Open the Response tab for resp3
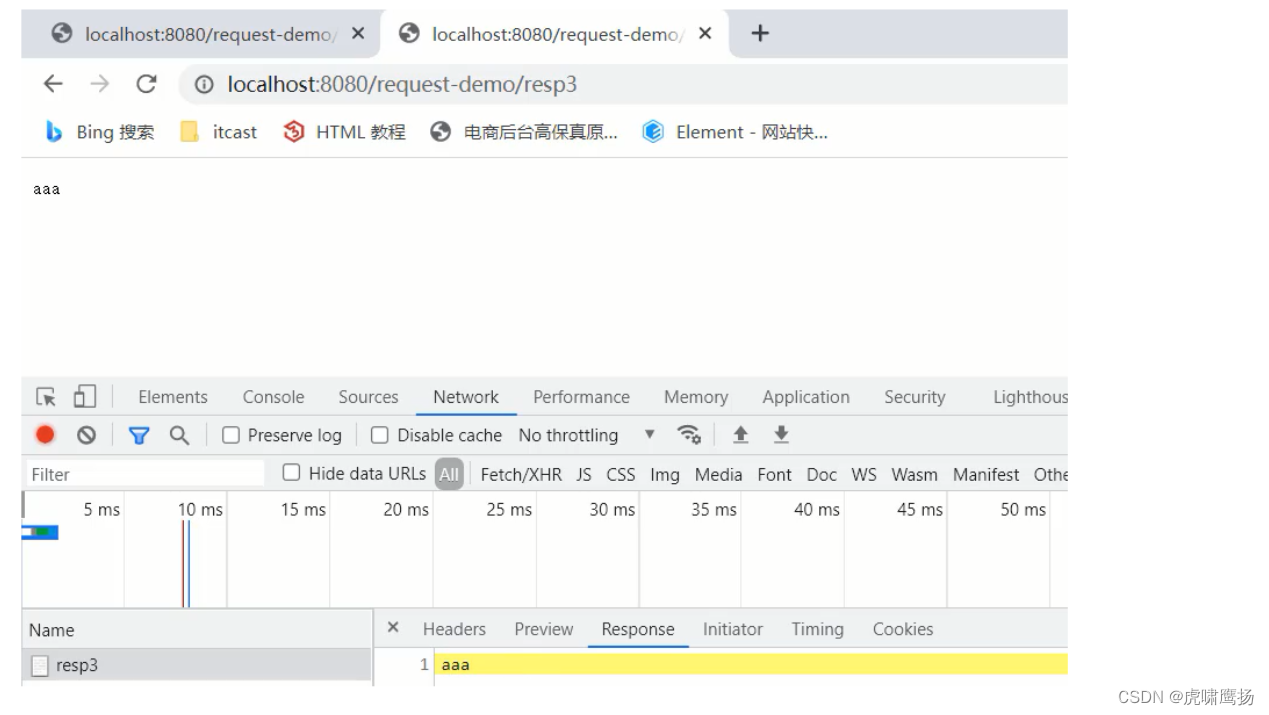 click(637, 629)
